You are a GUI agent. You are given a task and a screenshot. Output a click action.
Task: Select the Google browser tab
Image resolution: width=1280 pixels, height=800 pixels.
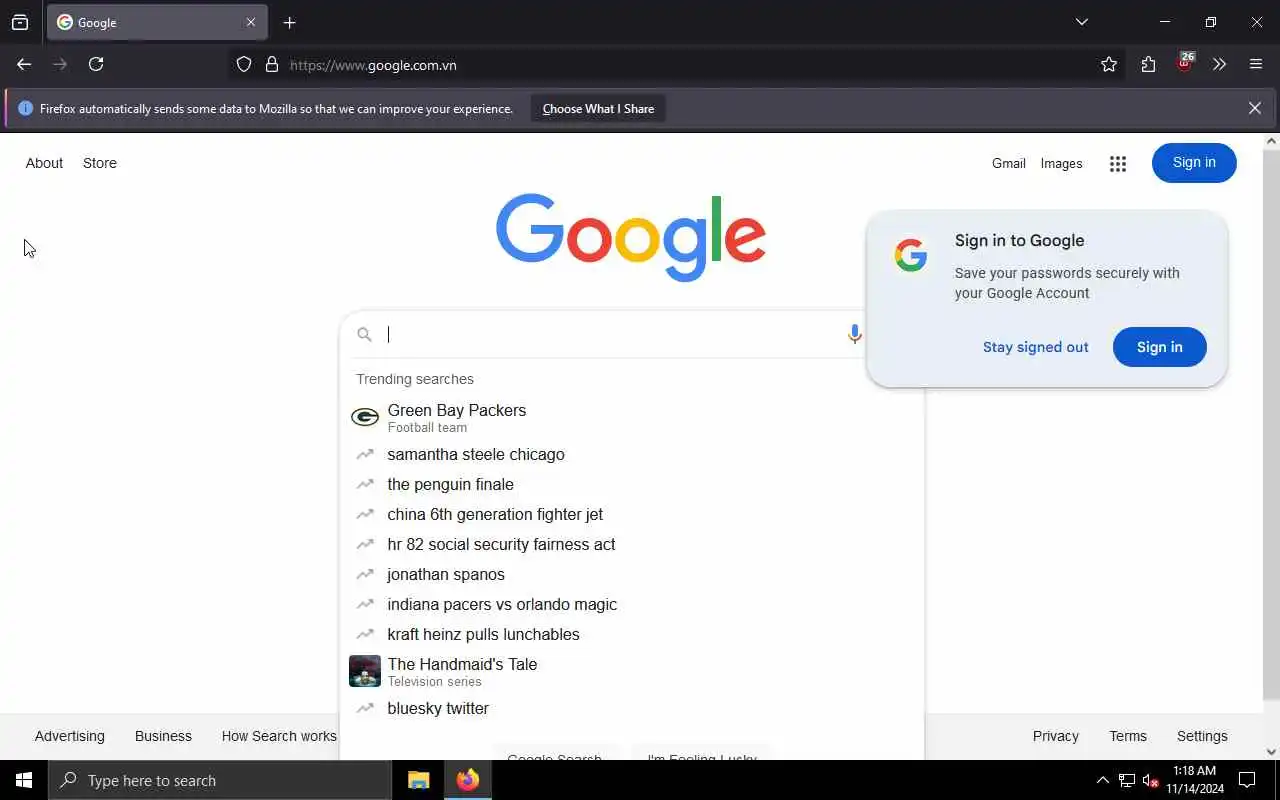[157, 22]
